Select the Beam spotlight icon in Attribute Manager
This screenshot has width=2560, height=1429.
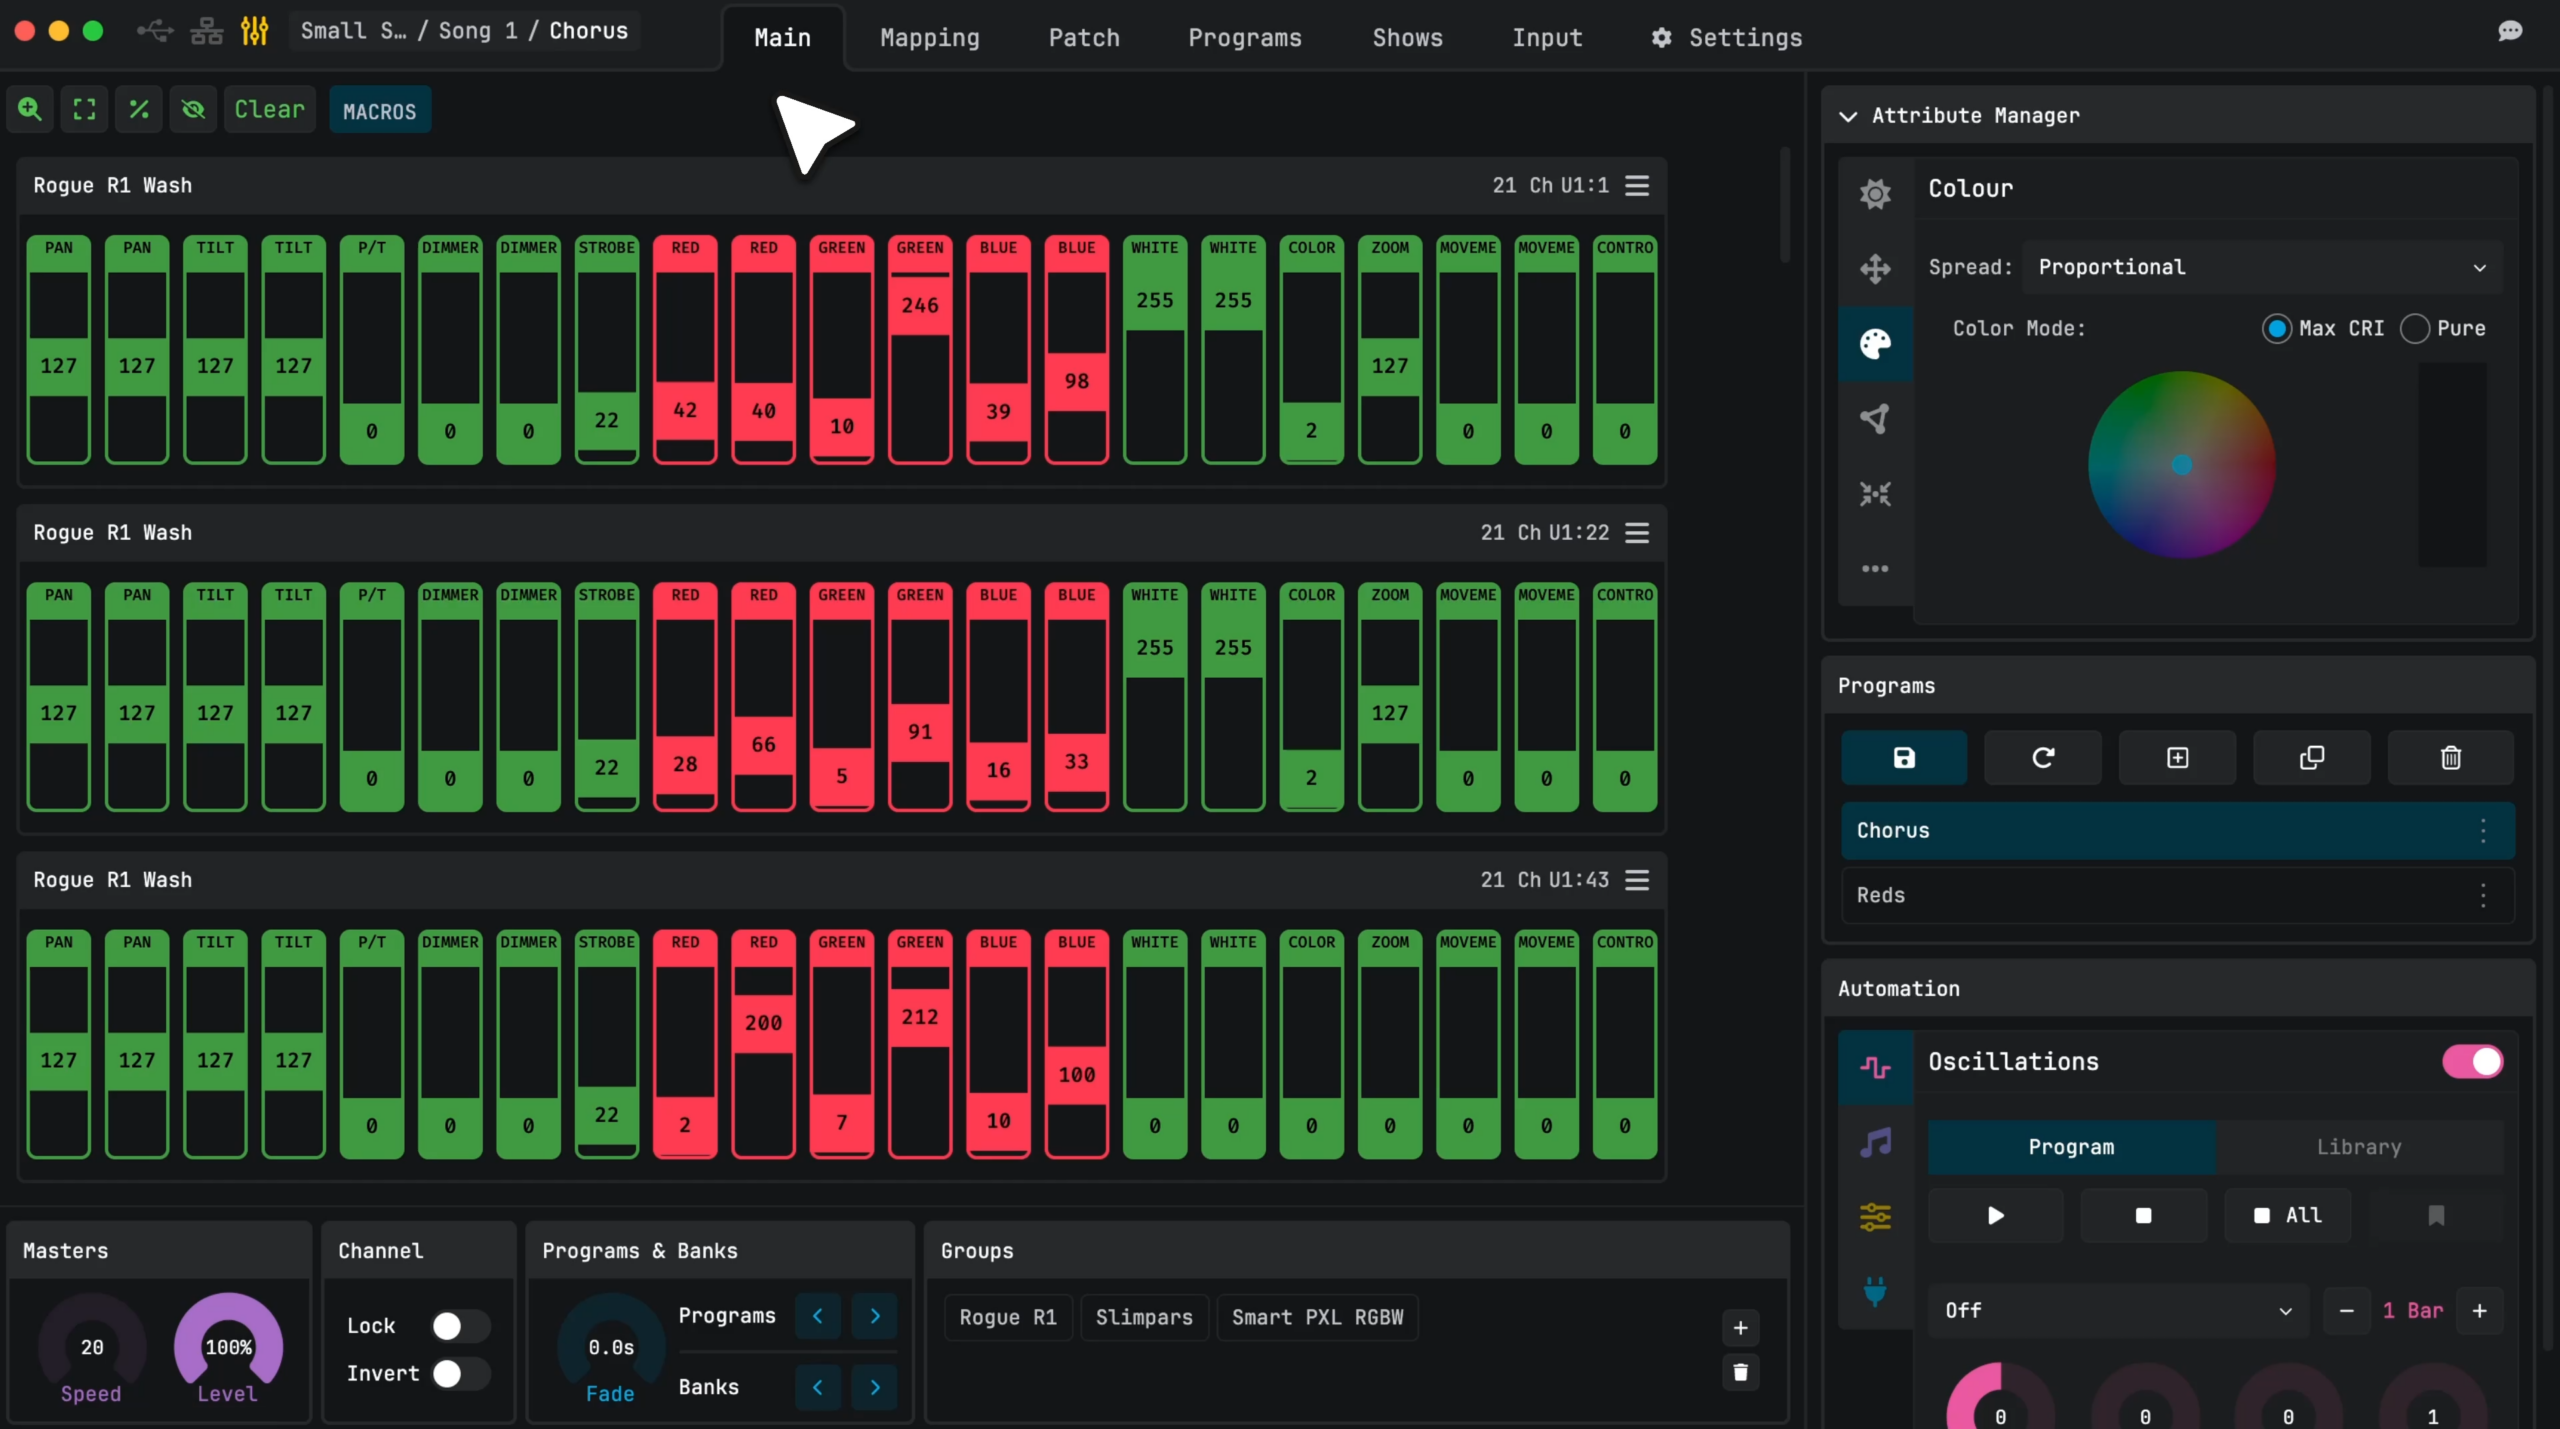click(1875, 418)
